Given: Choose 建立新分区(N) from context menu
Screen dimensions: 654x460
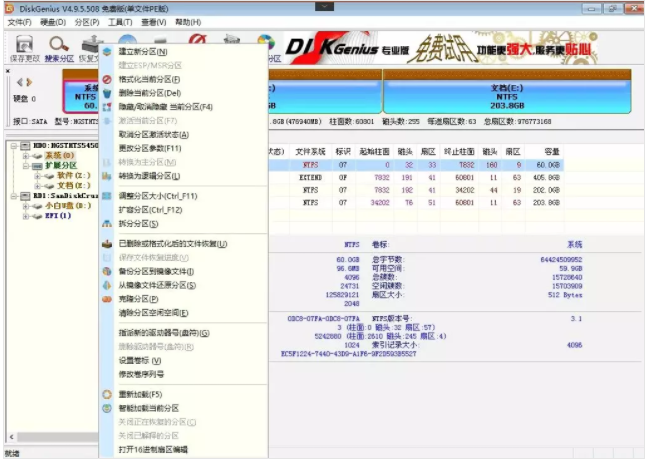Looking at the screenshot, I should coord(143,52).
